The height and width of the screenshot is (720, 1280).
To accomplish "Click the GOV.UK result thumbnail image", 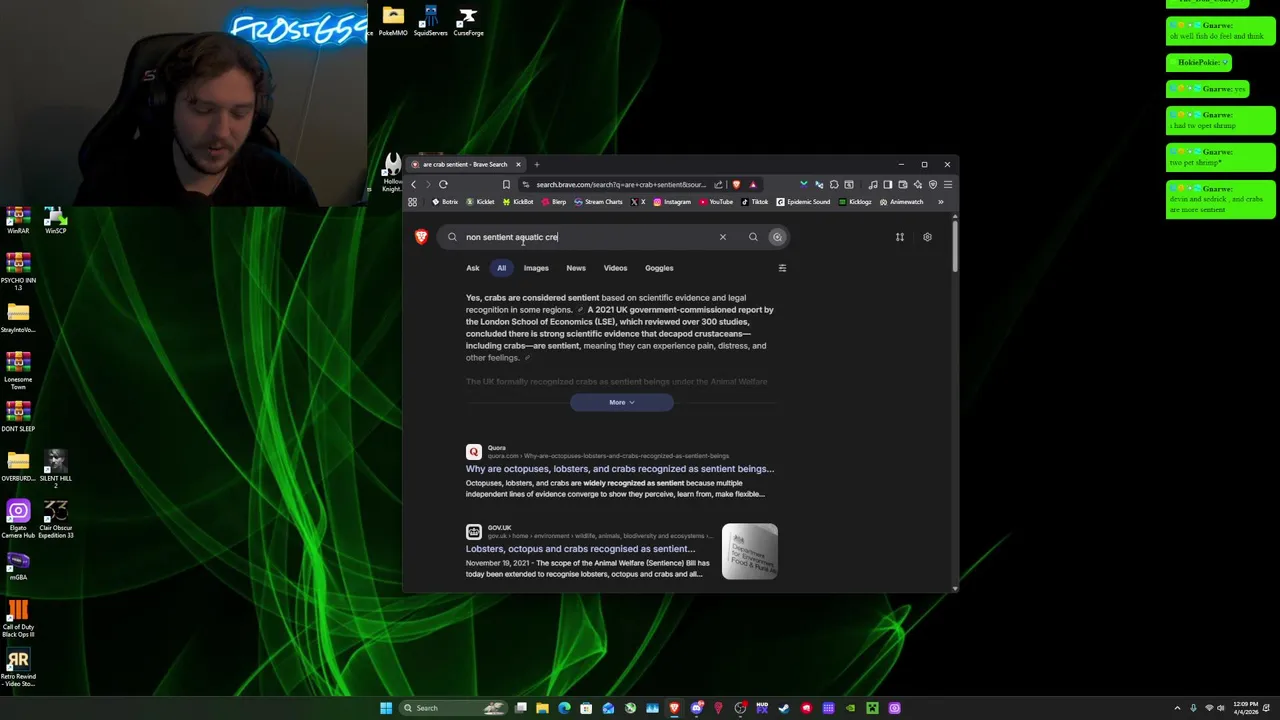I will [x=750, y=551].
